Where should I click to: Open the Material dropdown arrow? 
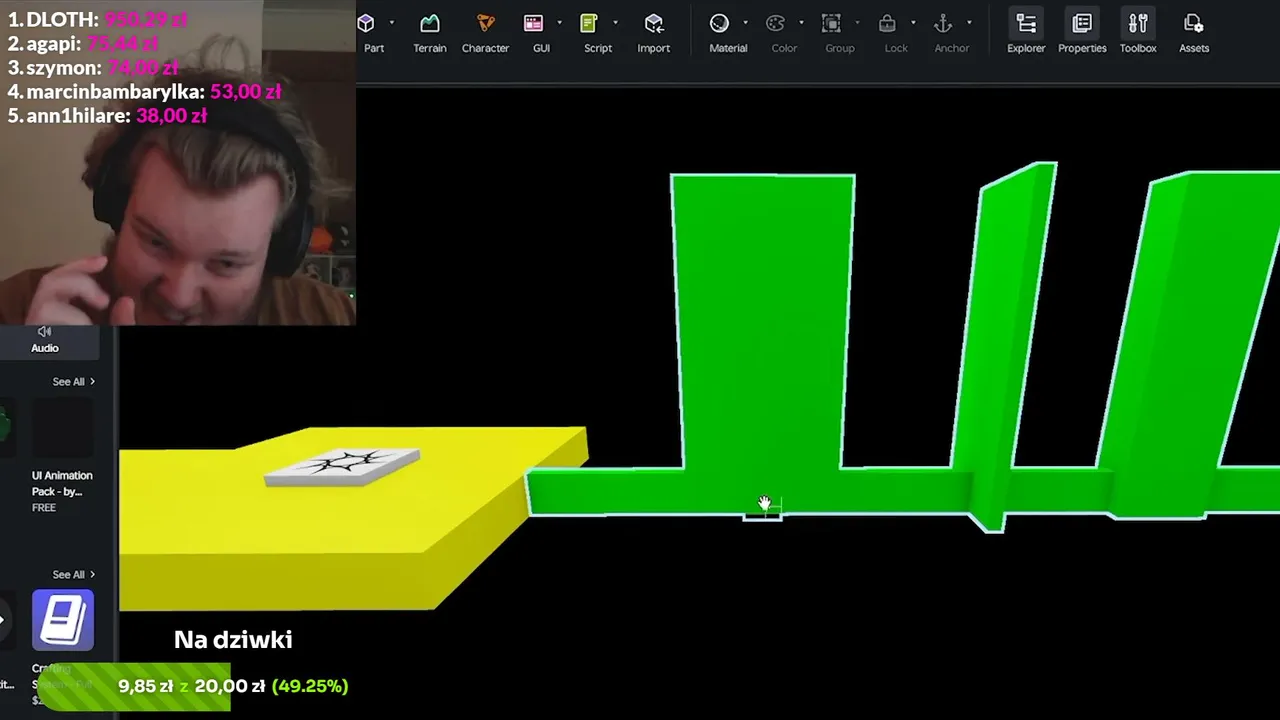[x=745, y=23]
